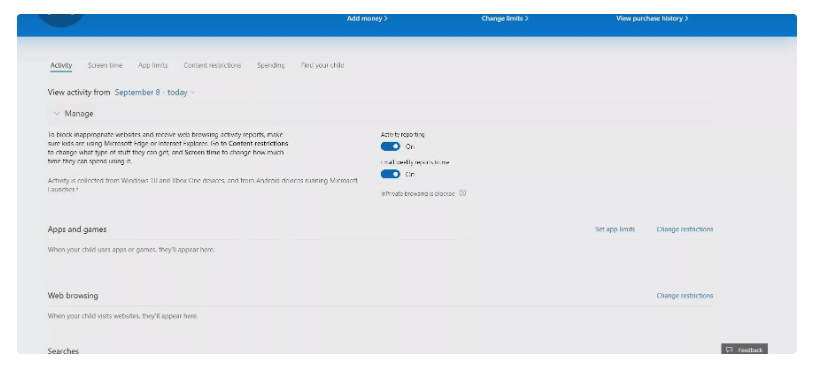Click Change restrictions beside Apps and games
Viewport: 839px width, 368px height.
point(685,229)
